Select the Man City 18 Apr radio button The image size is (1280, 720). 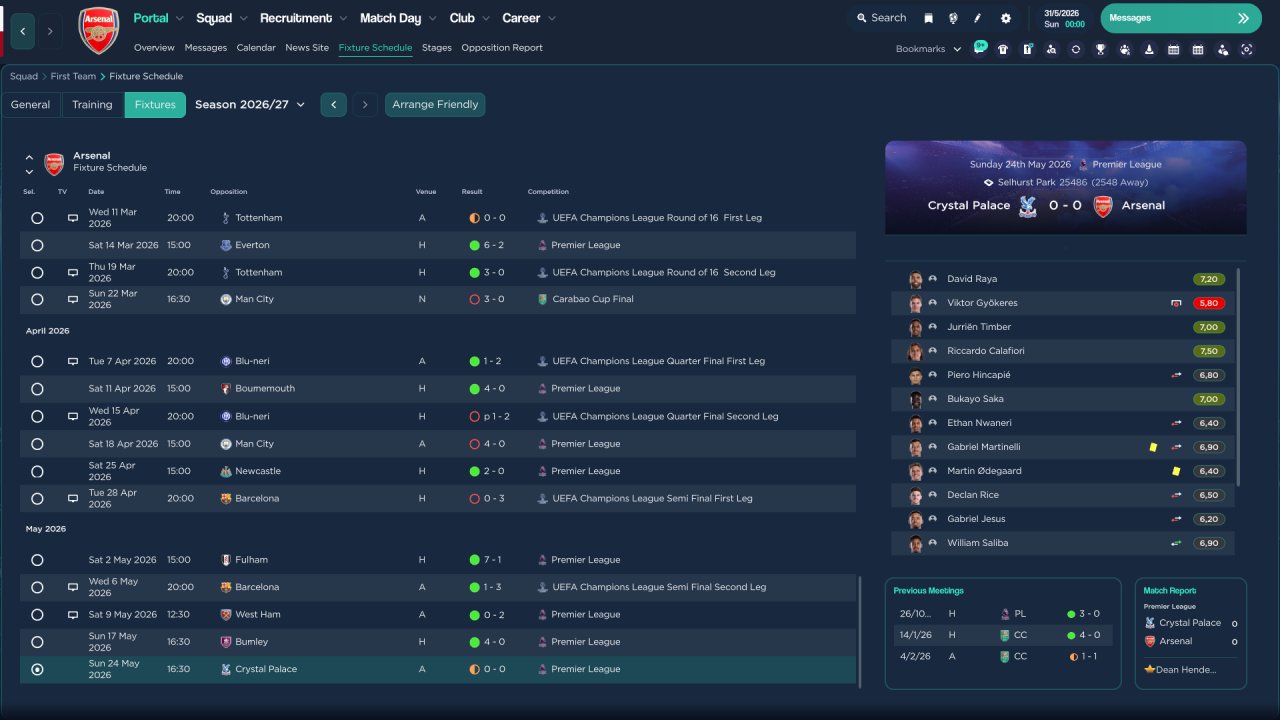tap(37, 444)
